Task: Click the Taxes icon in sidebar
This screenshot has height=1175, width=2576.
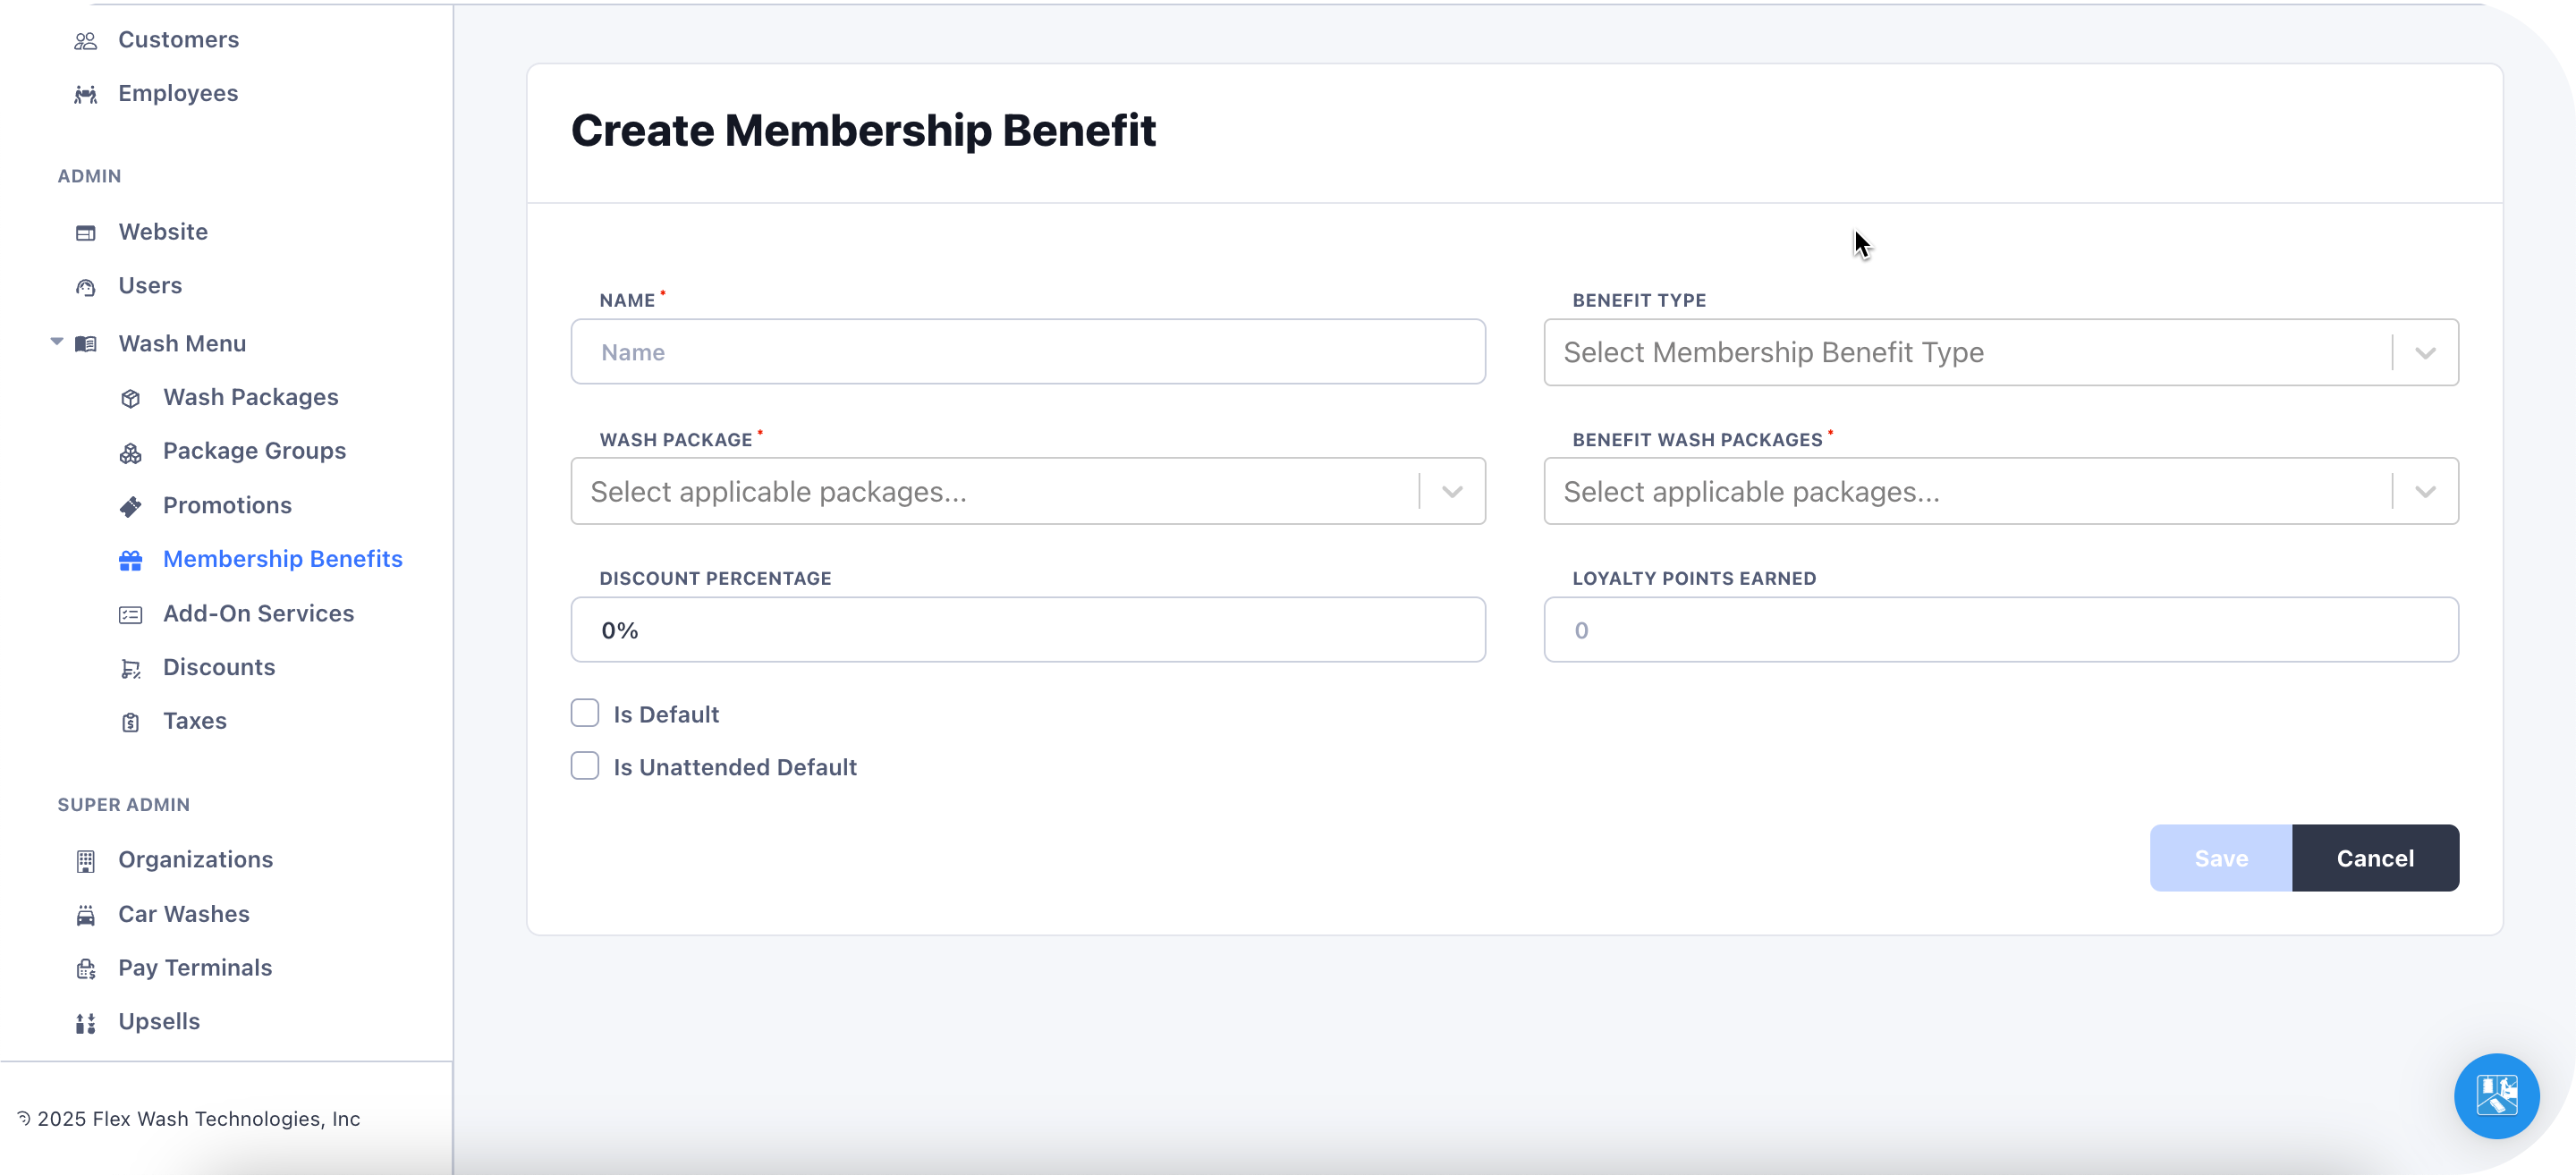Action: 130,722
